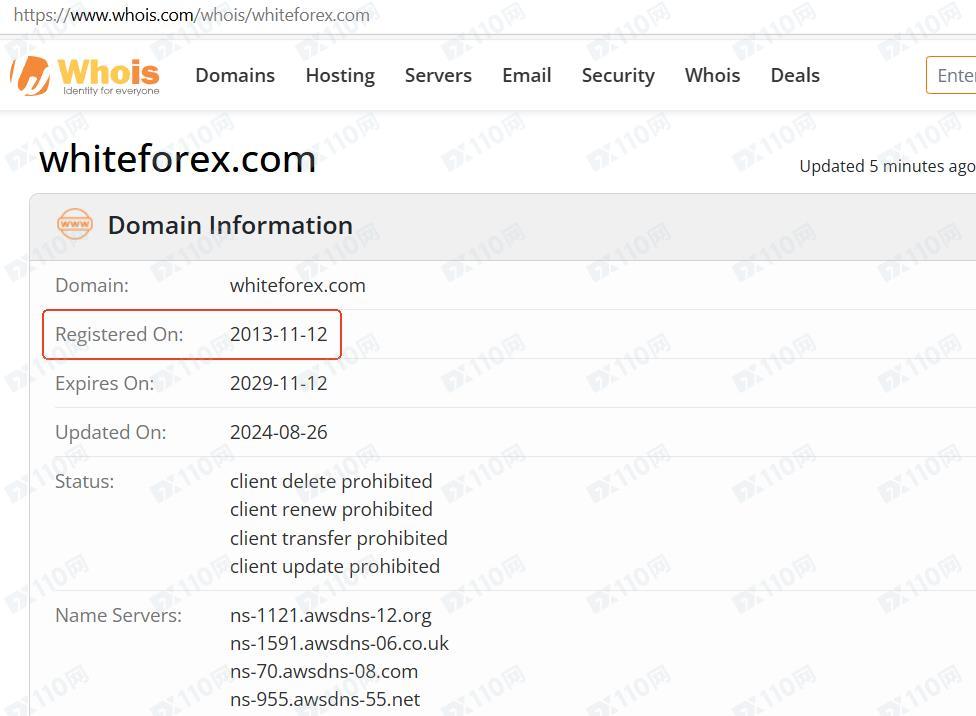This screenshot has height=716, width=976.
Task: Open the Domains menu
Action: (x=235, y=75)
